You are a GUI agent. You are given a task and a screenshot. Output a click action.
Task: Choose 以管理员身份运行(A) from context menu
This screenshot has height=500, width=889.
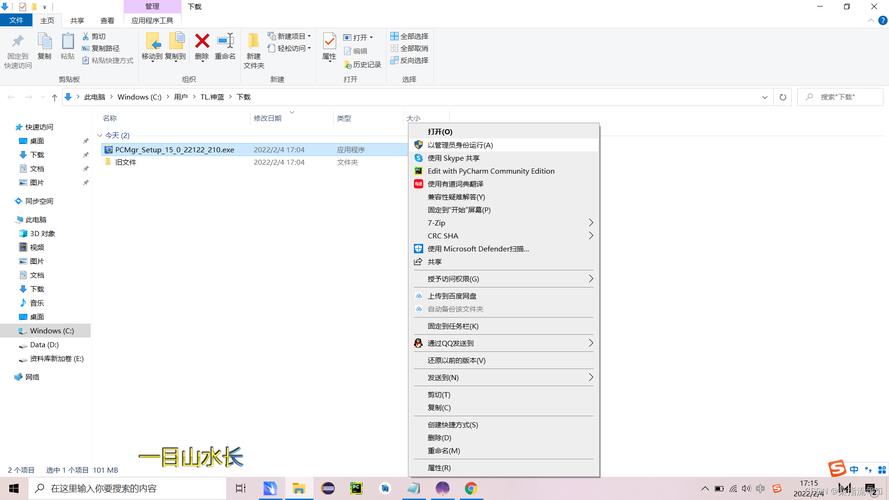(x=460, y=145)
